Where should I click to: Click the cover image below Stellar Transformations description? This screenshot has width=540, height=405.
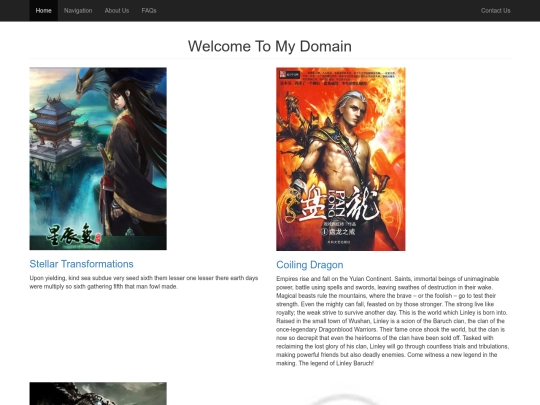(x=98, y=394)
